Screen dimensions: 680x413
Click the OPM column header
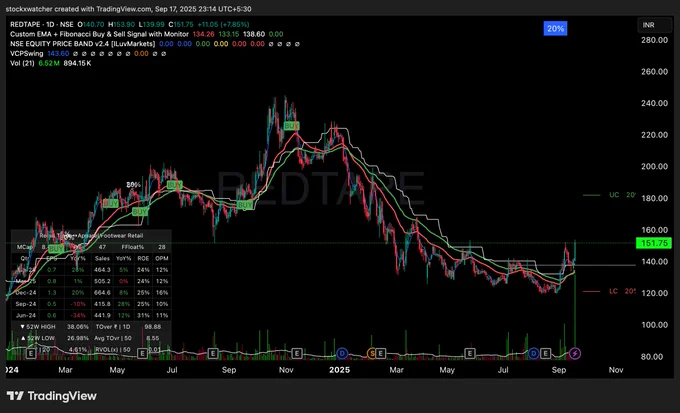click(162, 258)
